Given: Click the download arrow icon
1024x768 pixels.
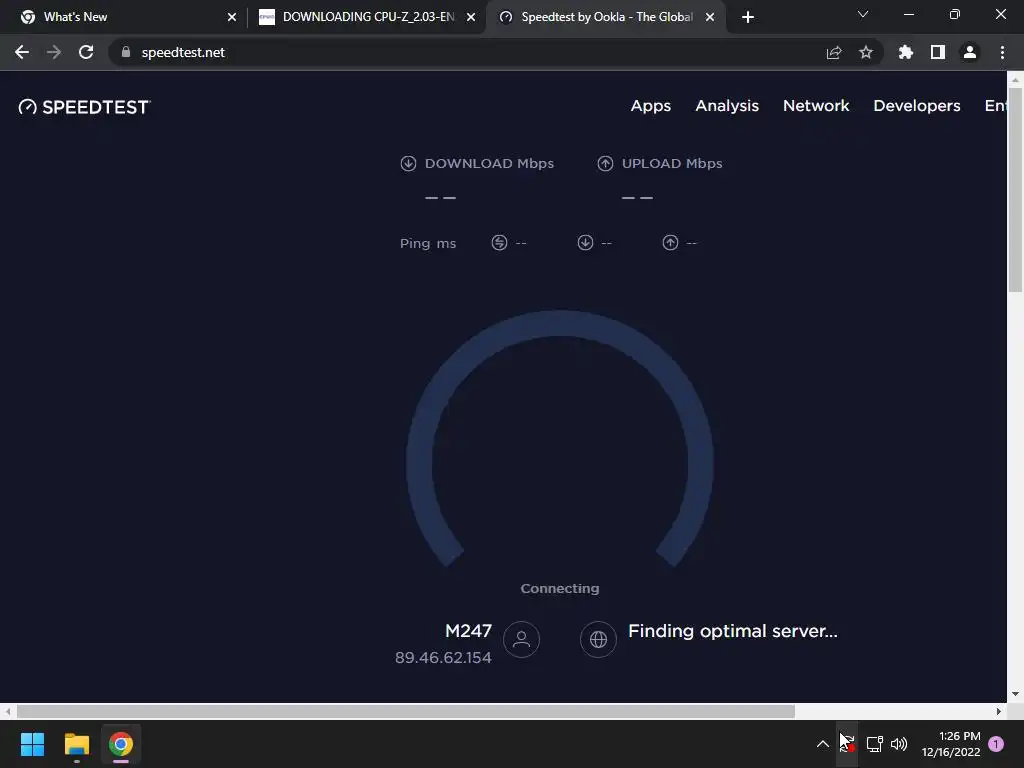Looking at the screenshot, I should coord(408,163).
